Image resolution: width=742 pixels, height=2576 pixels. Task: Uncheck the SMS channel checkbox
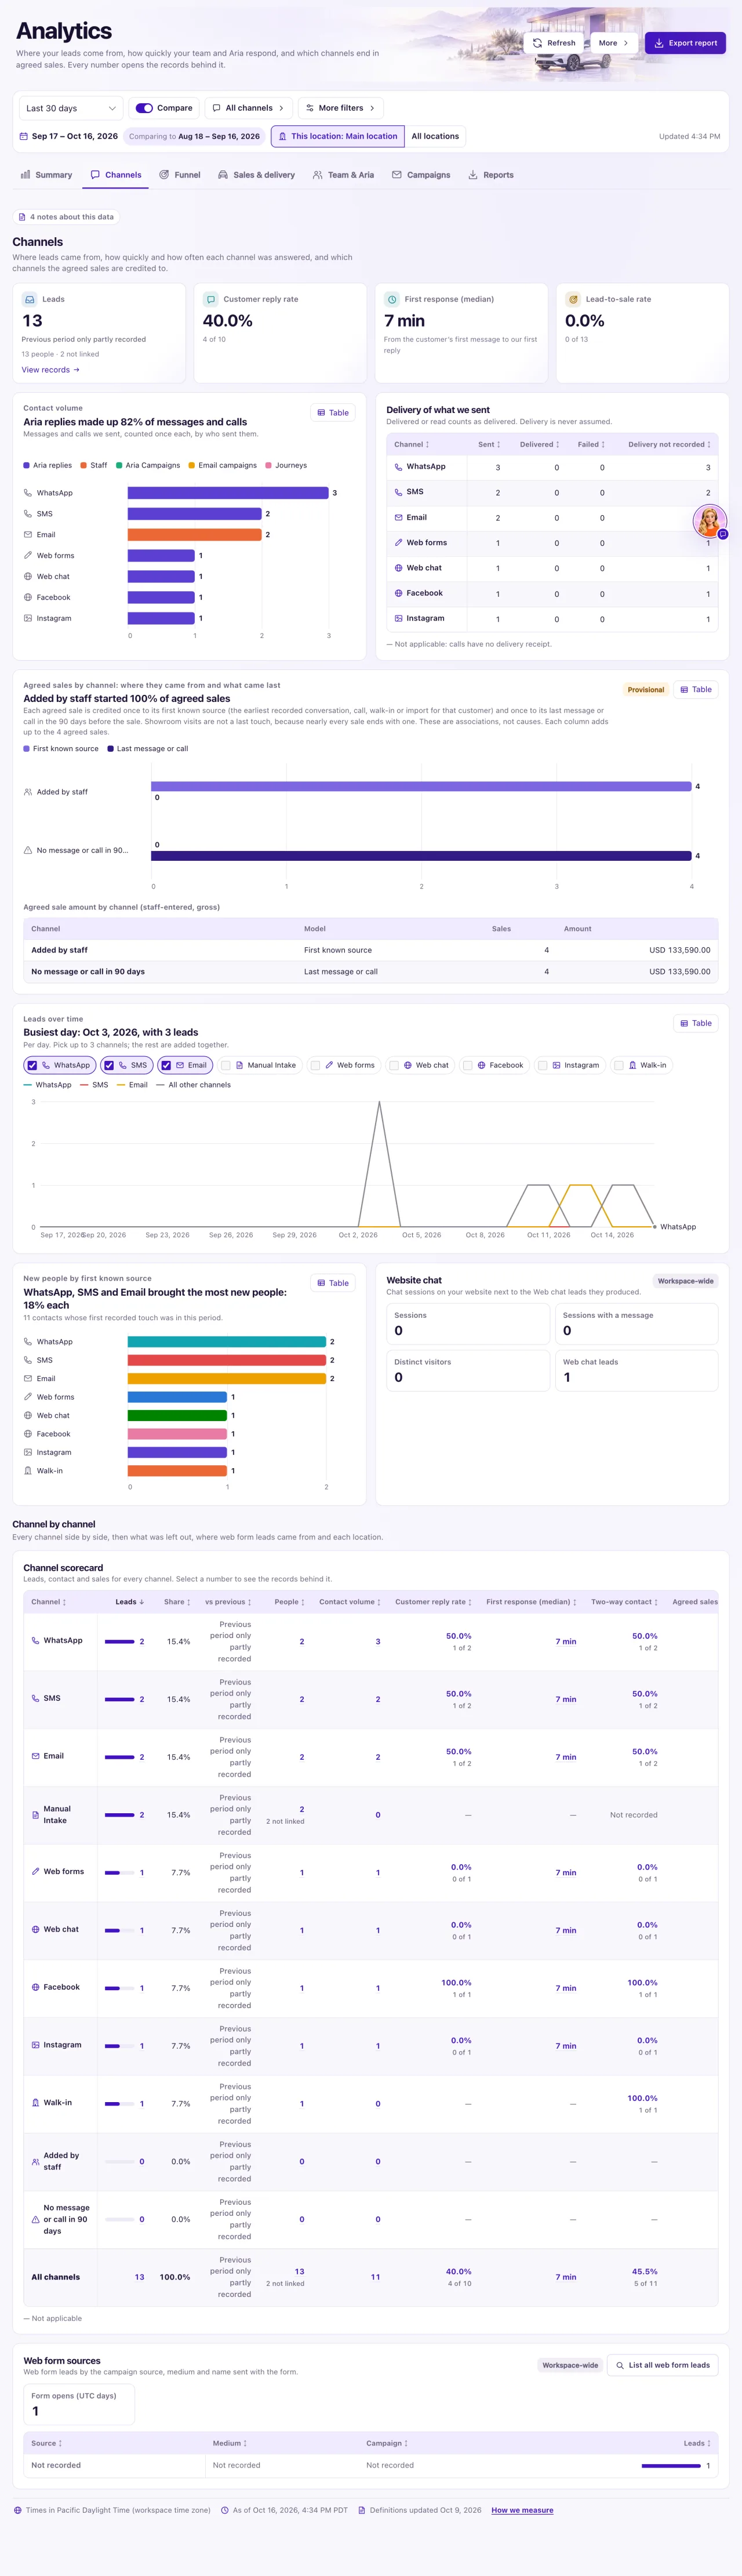(x=109, y=1065)
